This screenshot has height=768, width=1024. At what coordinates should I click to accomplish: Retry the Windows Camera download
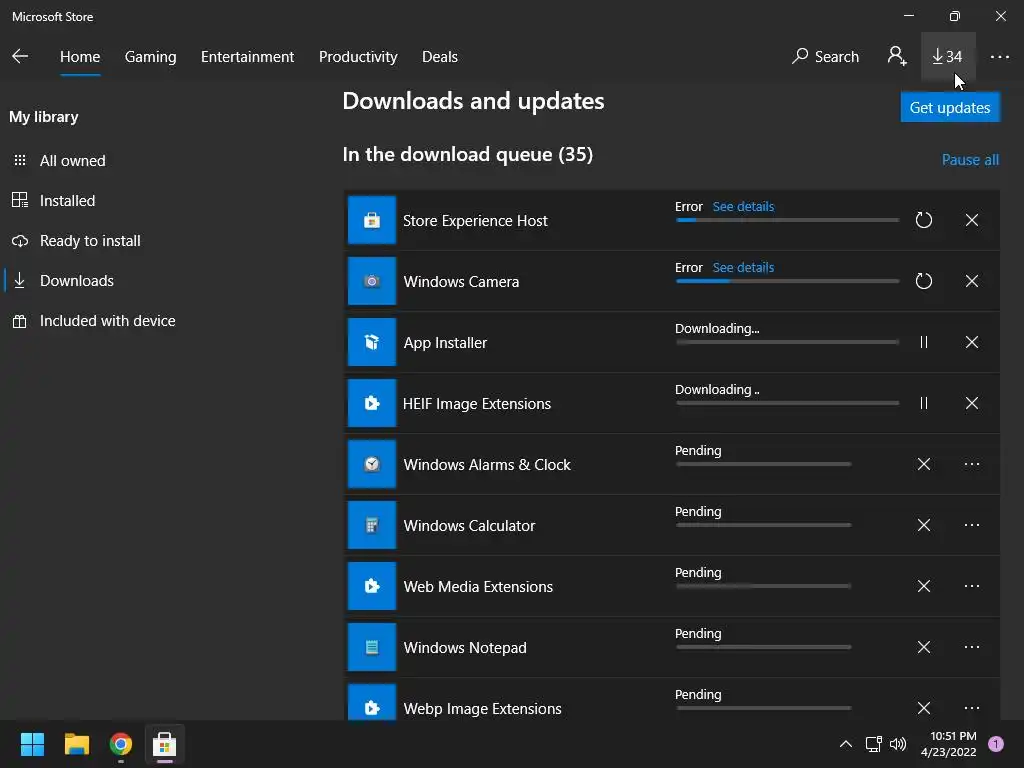pos(923,281)
